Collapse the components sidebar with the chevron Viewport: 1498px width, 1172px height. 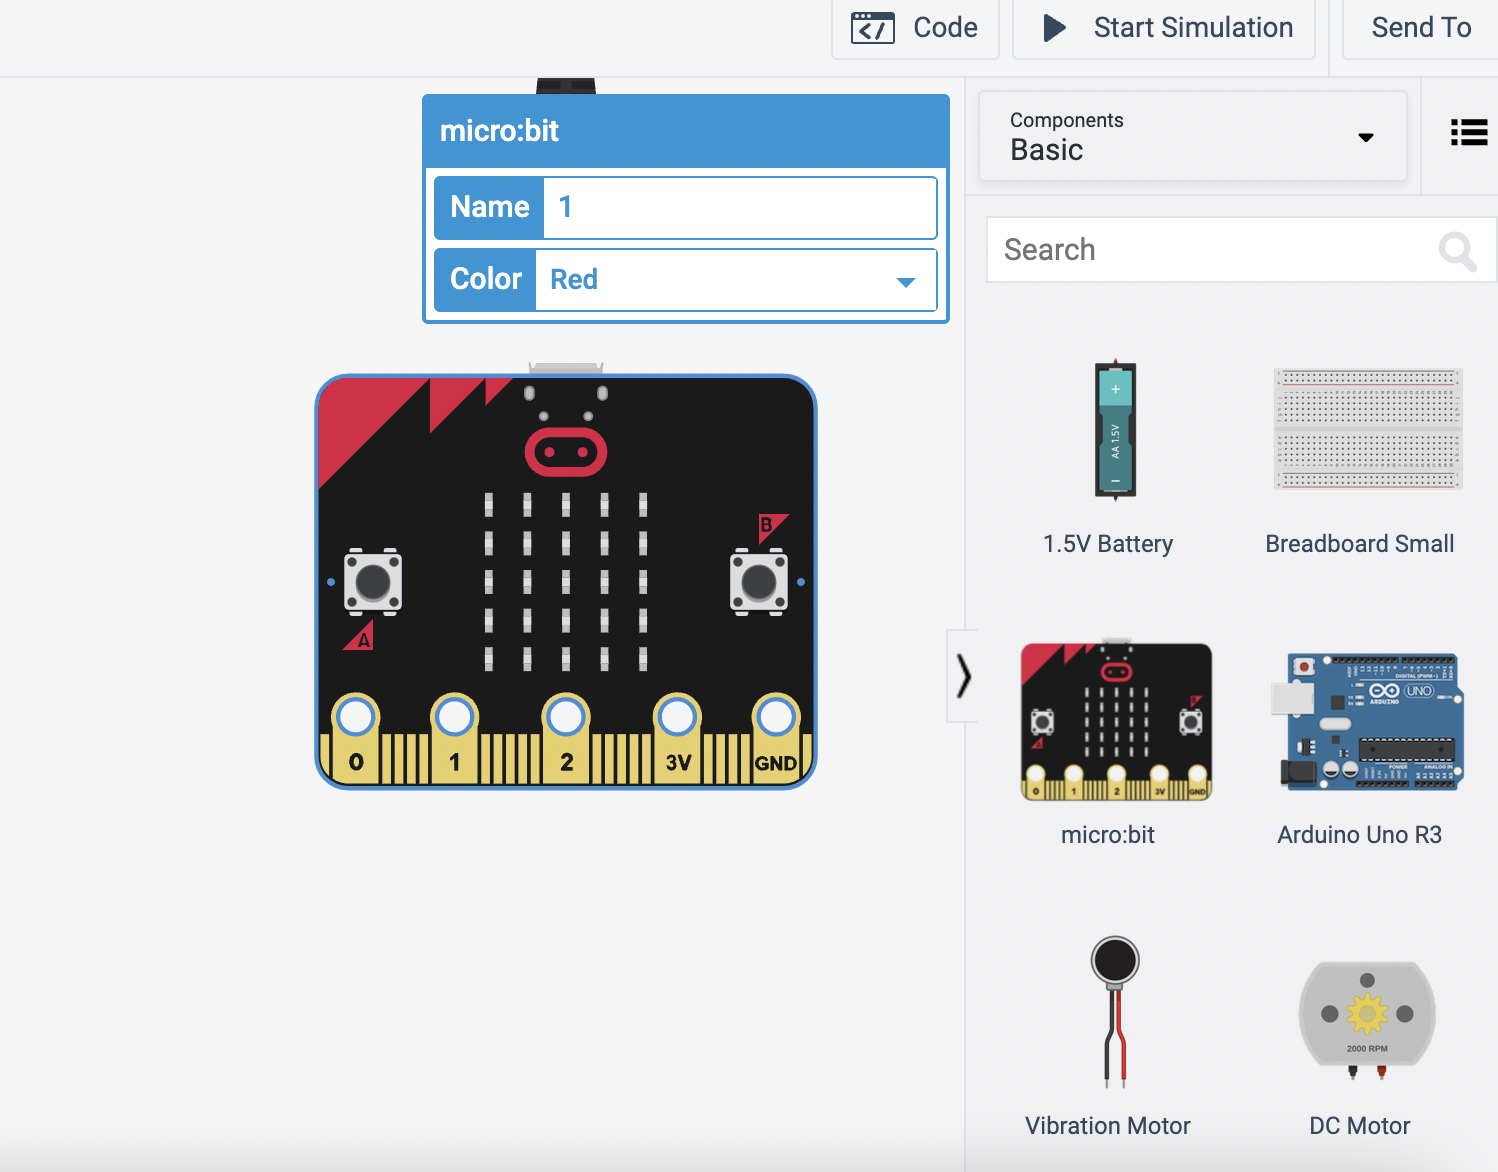point(963,676)
